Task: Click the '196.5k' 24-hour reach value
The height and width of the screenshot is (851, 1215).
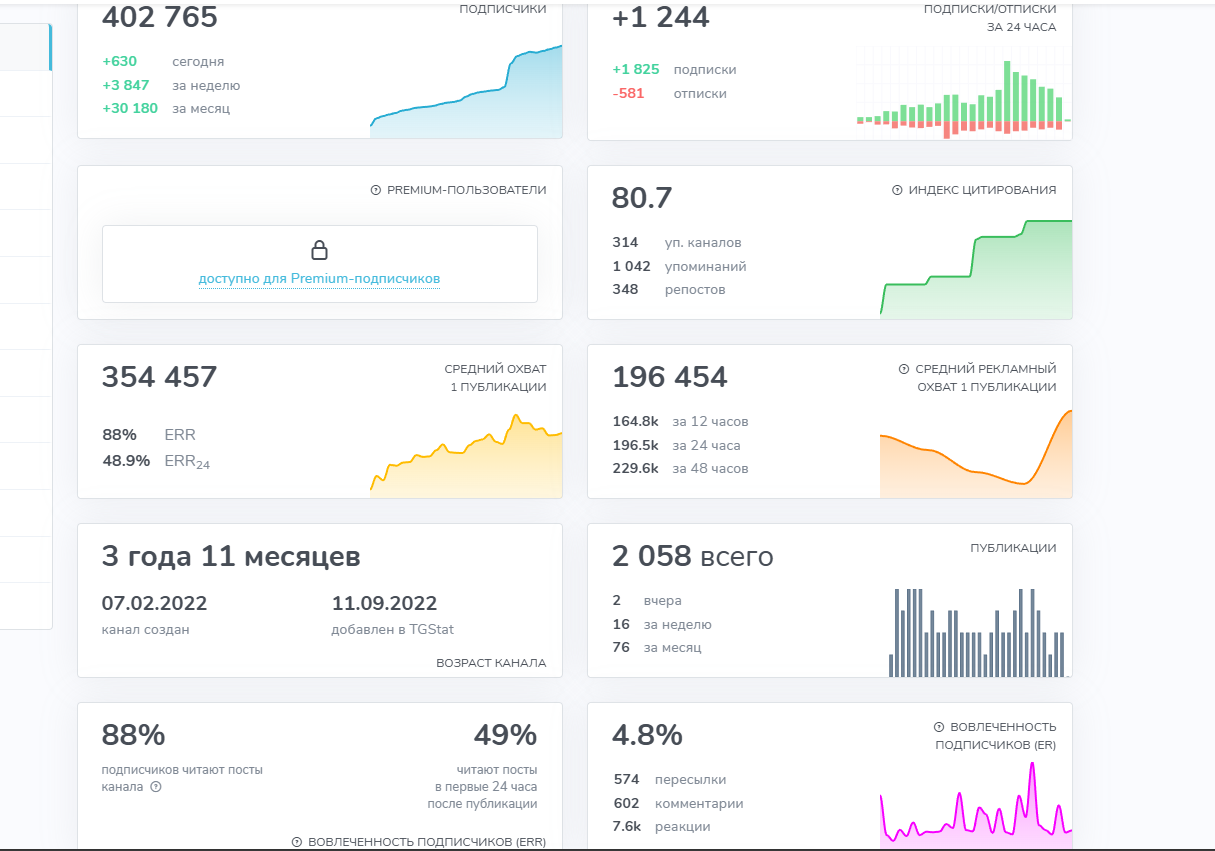Action: point(635,446)
